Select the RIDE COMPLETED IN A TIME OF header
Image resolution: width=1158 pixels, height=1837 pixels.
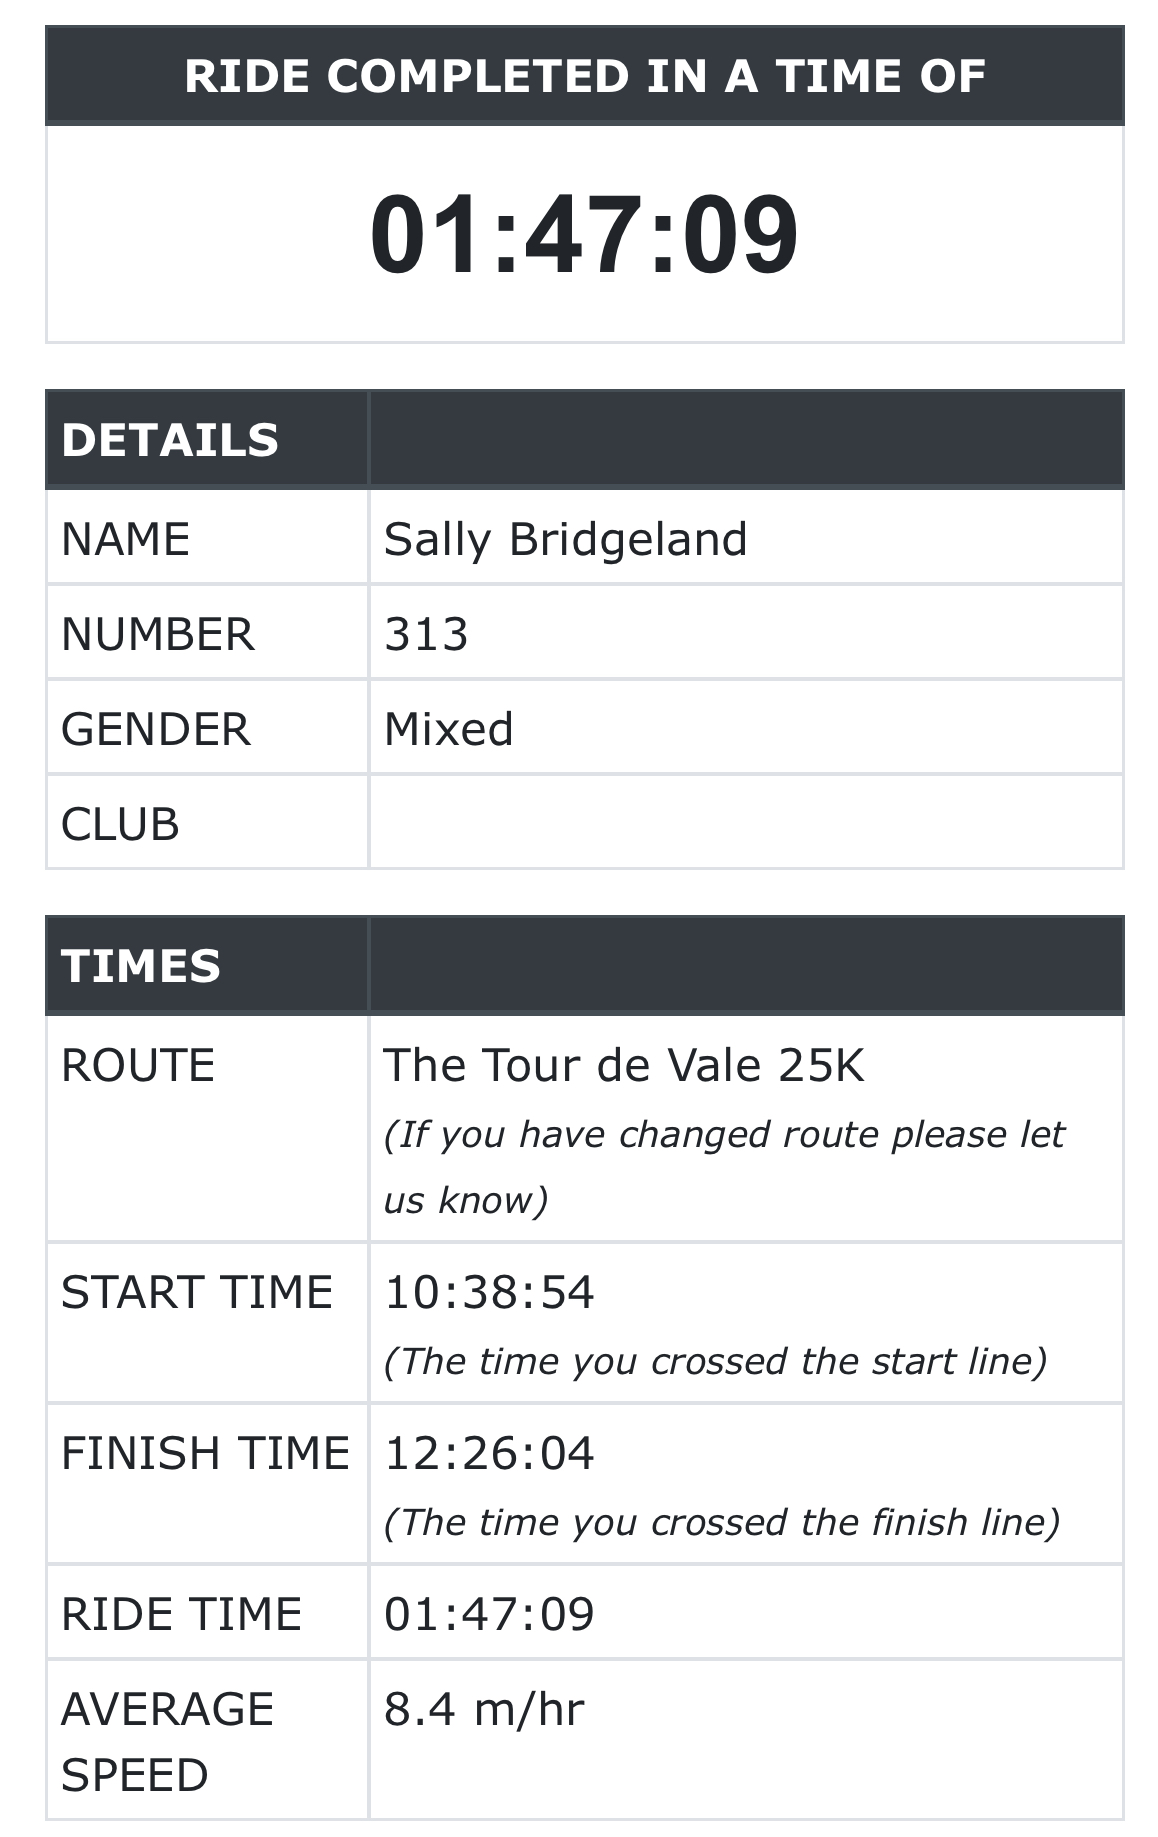coord(585,76)
